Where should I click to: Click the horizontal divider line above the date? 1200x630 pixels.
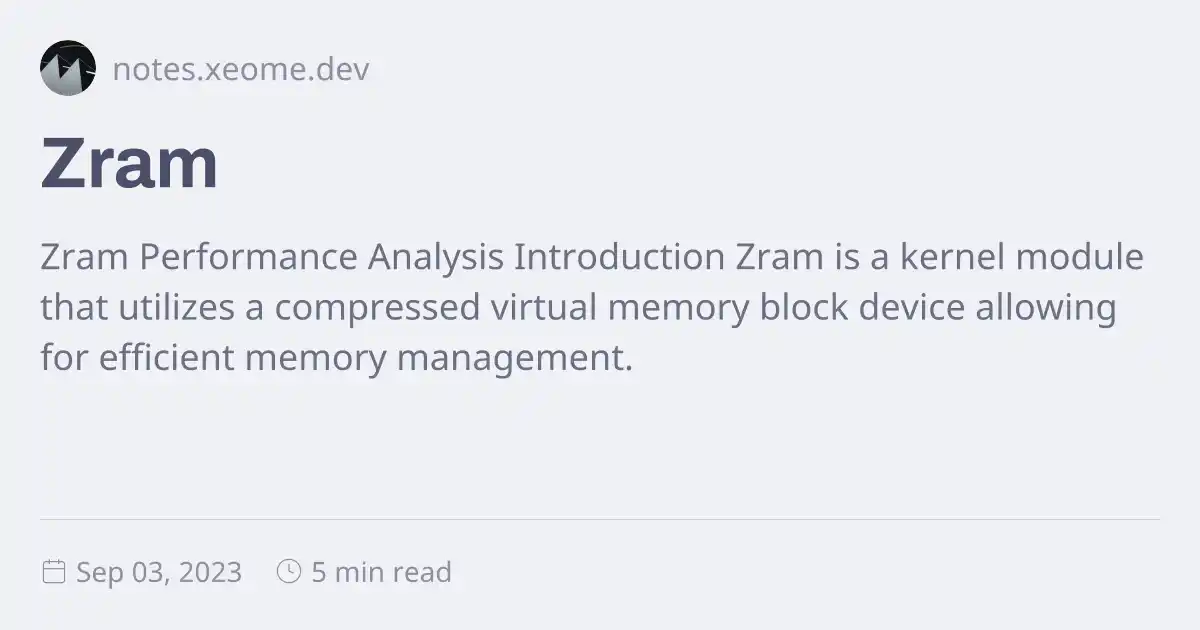pyautogui.click(x=600, y=519)
